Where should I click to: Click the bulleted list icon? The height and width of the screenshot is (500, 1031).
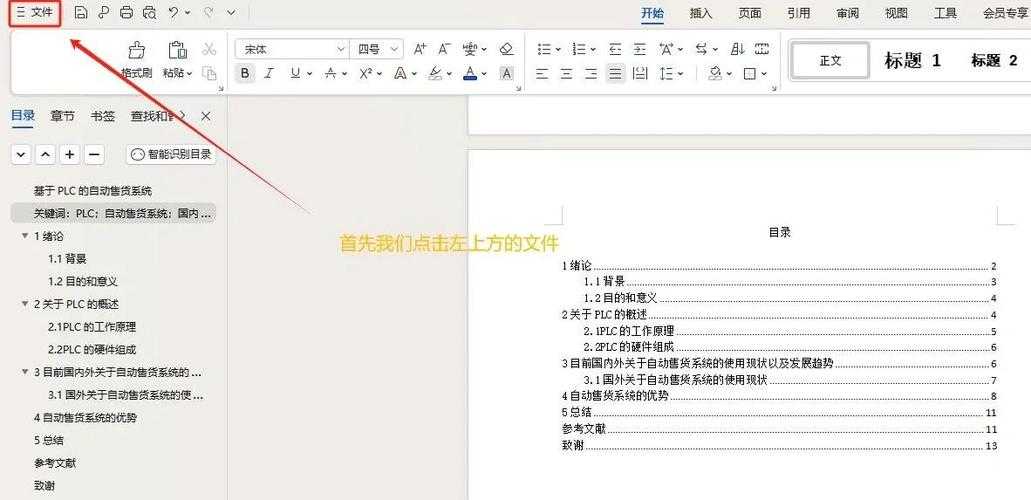544,49
